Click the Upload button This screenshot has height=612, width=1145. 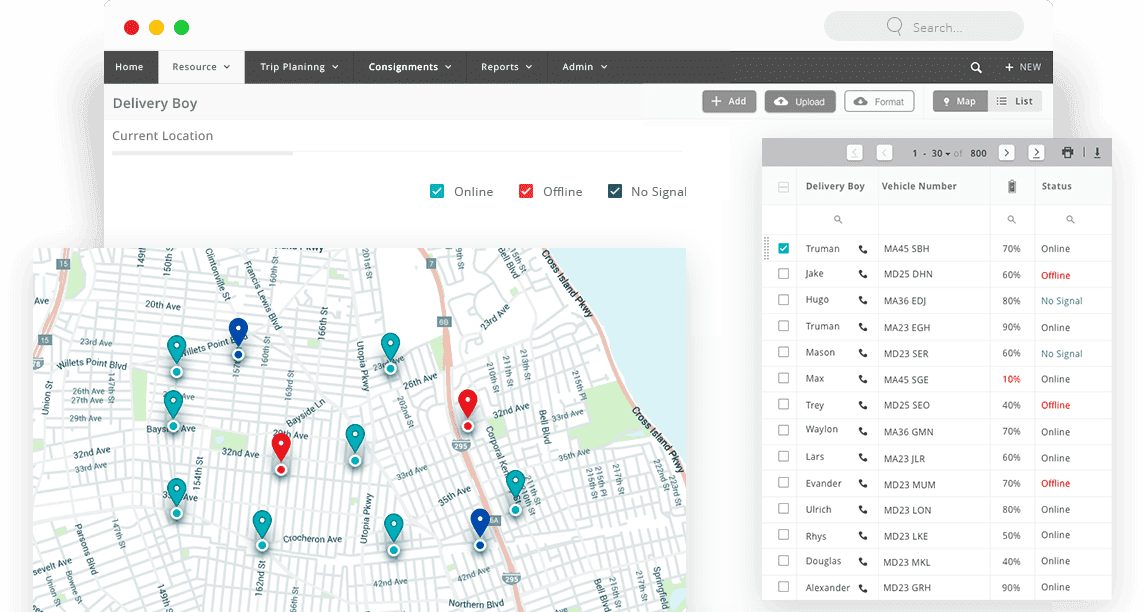(x=800, y=101)
